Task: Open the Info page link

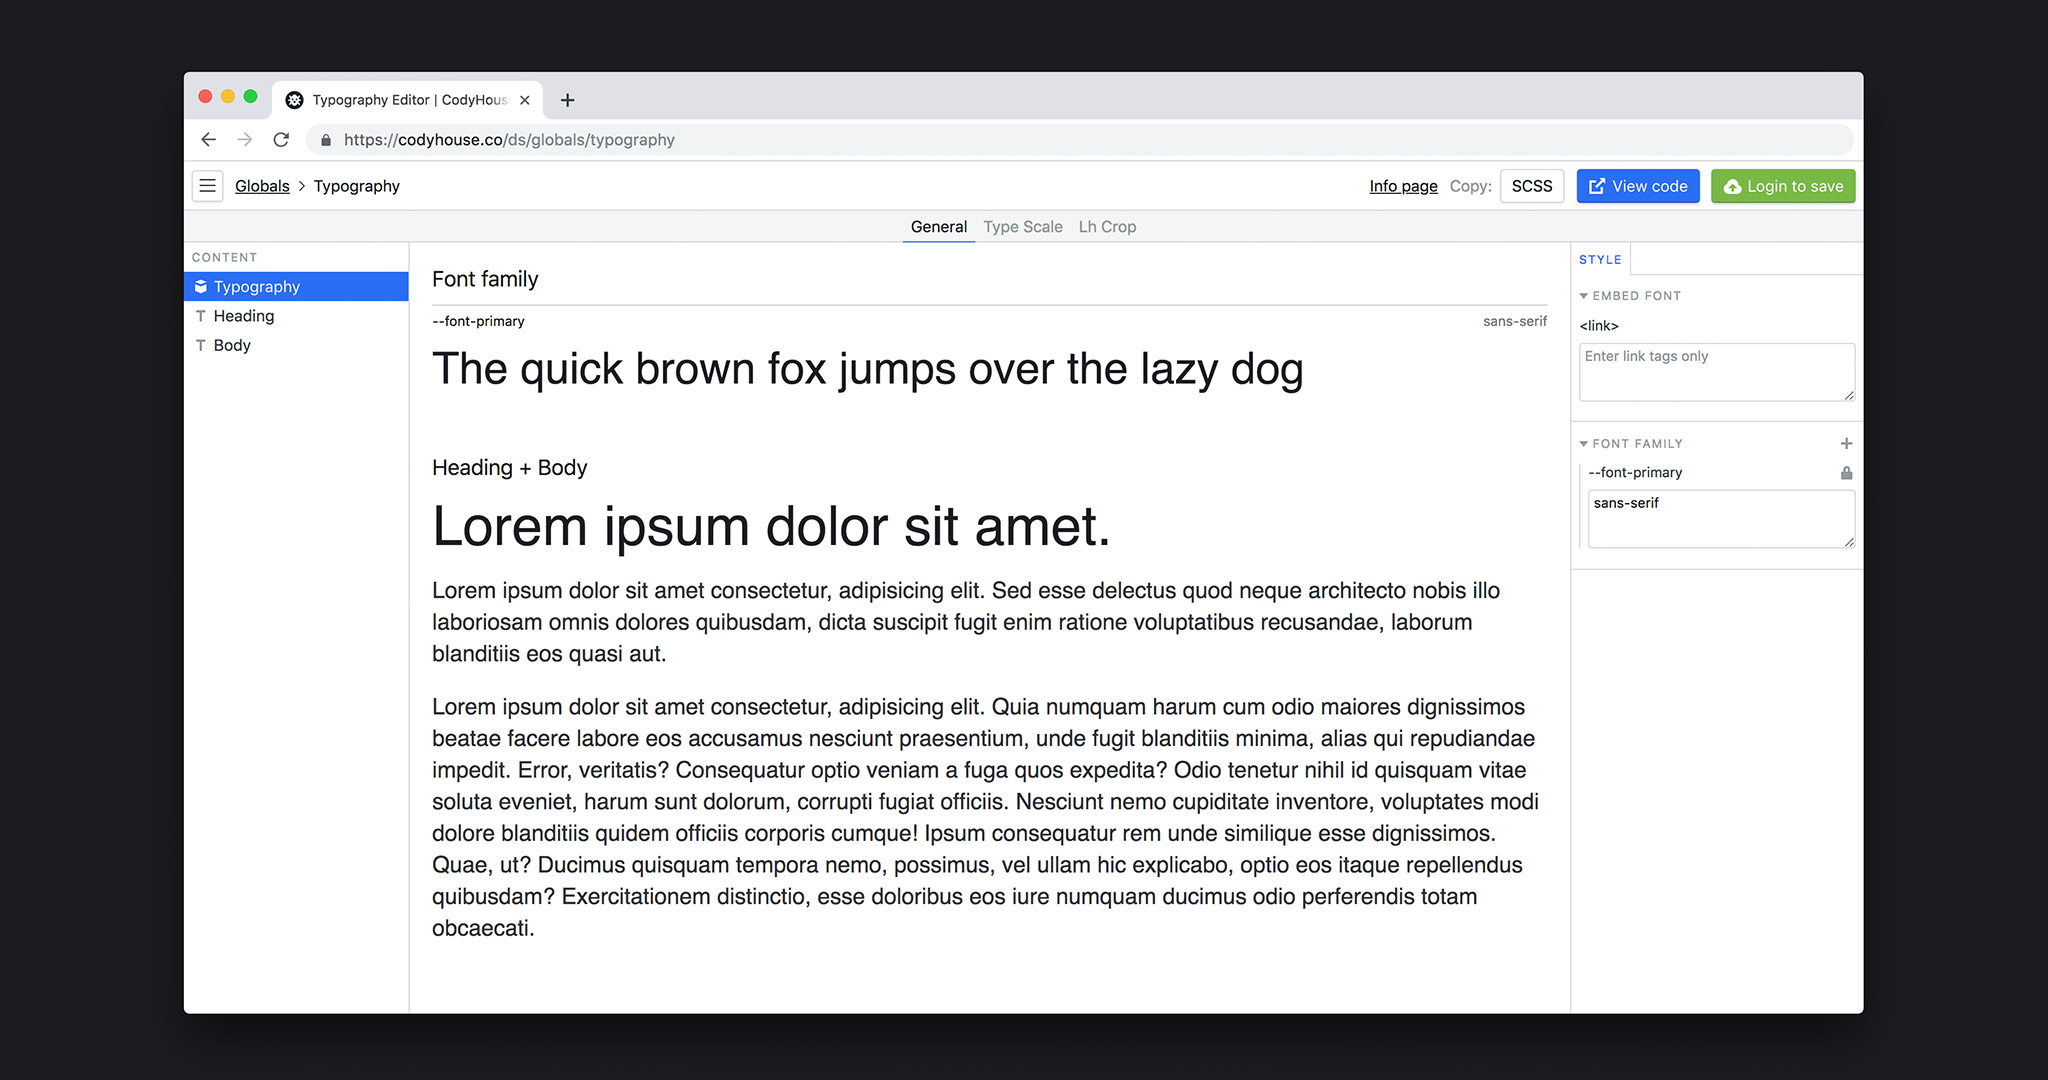Action: tap(1403, 186)
